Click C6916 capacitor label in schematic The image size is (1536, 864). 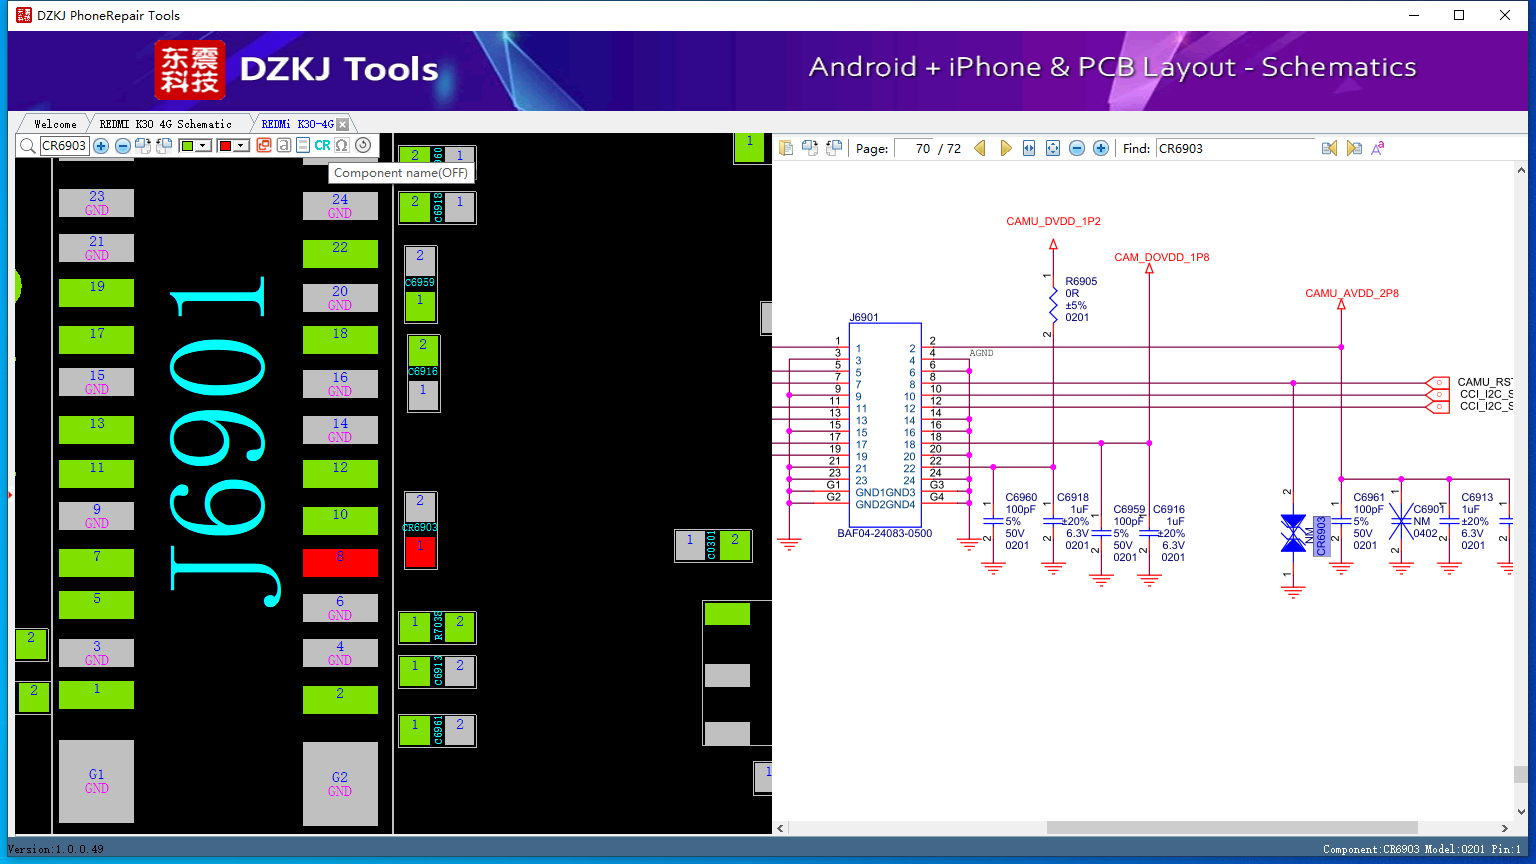(x=1169, y=509)
